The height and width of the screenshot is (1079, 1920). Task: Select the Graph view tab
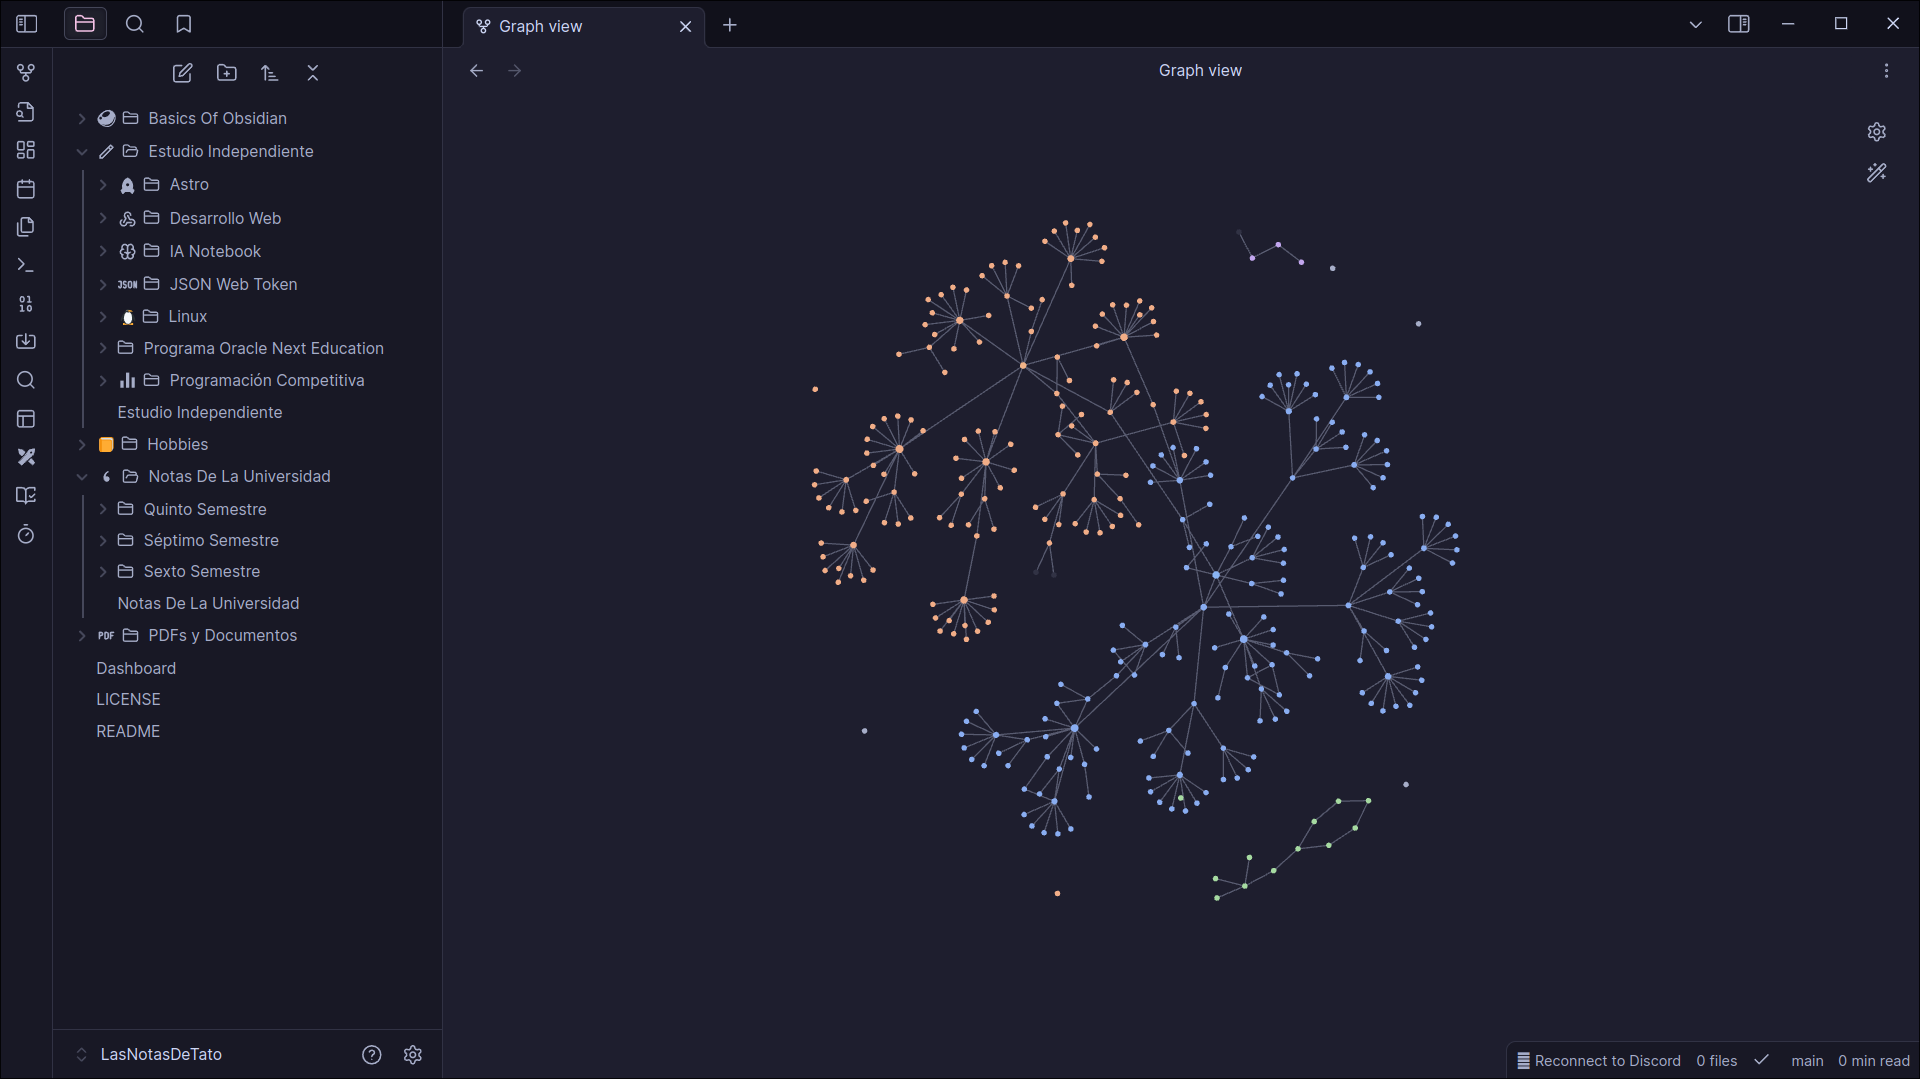[x=583, y=26]
